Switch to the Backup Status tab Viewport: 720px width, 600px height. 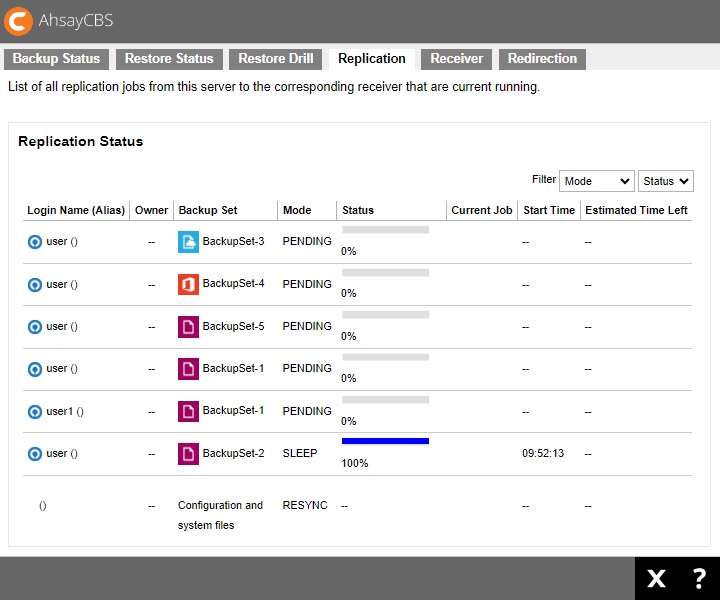coord(56,59)
